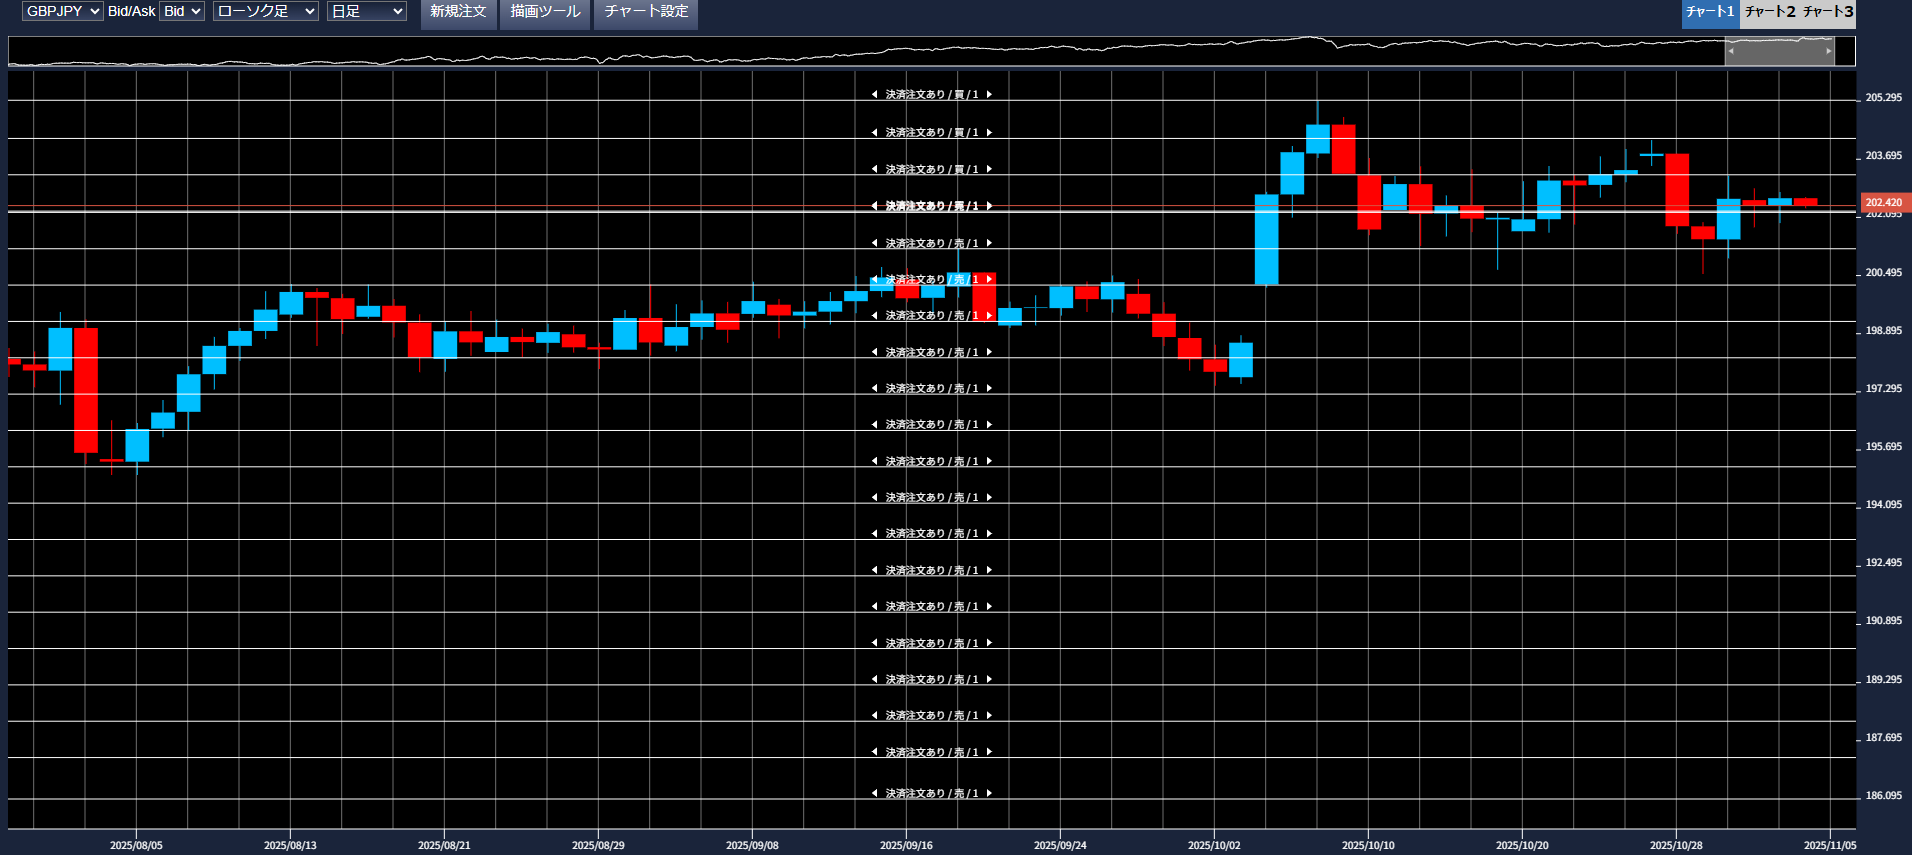Open the ローソク足 chart type dropdown
Image resolution: width=1912 pixels, height=855 pixels.
265,11
